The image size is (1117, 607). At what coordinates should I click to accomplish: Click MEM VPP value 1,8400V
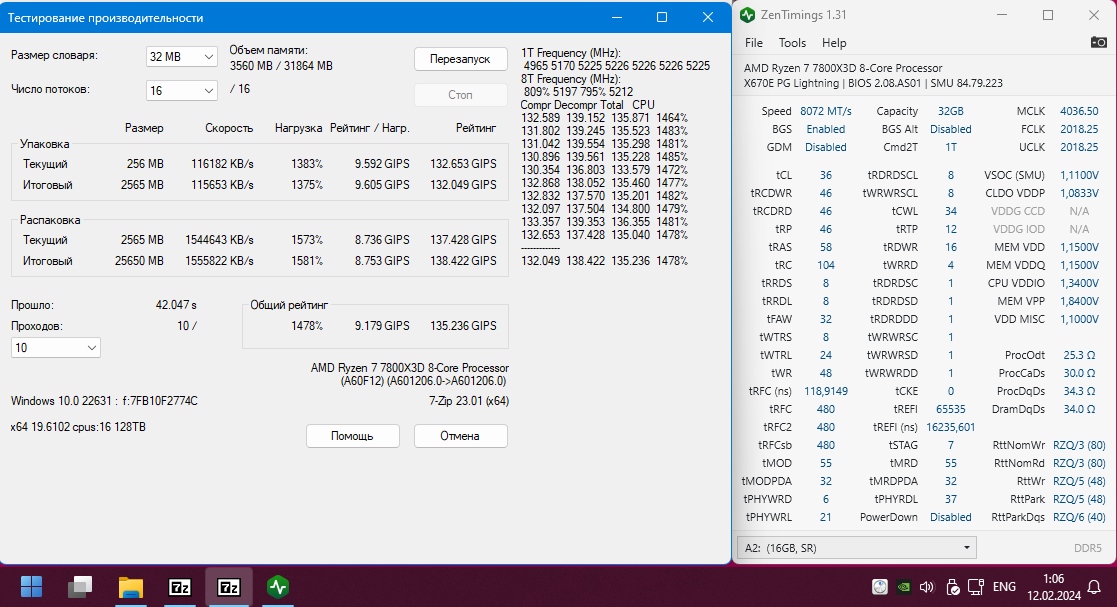pyautogui.click(x=1079, y=301)
